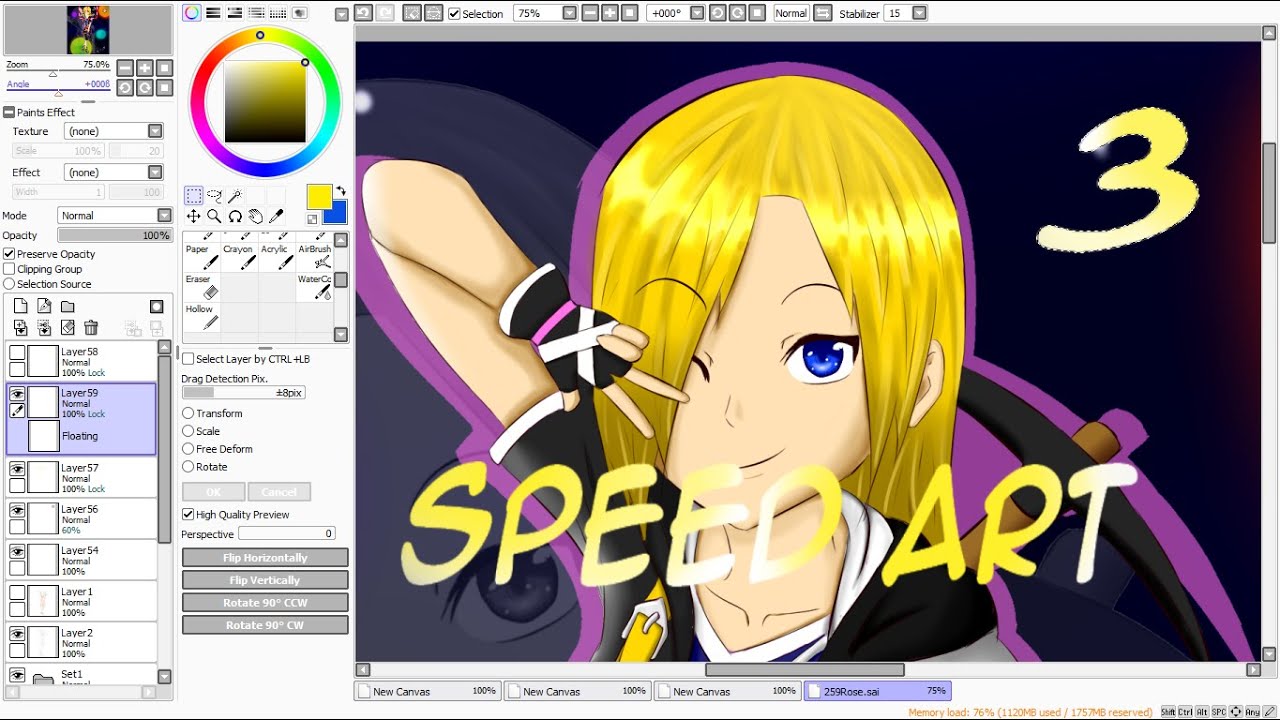
Task: Select Layer54 in the layer list
Action: [81, 560]
